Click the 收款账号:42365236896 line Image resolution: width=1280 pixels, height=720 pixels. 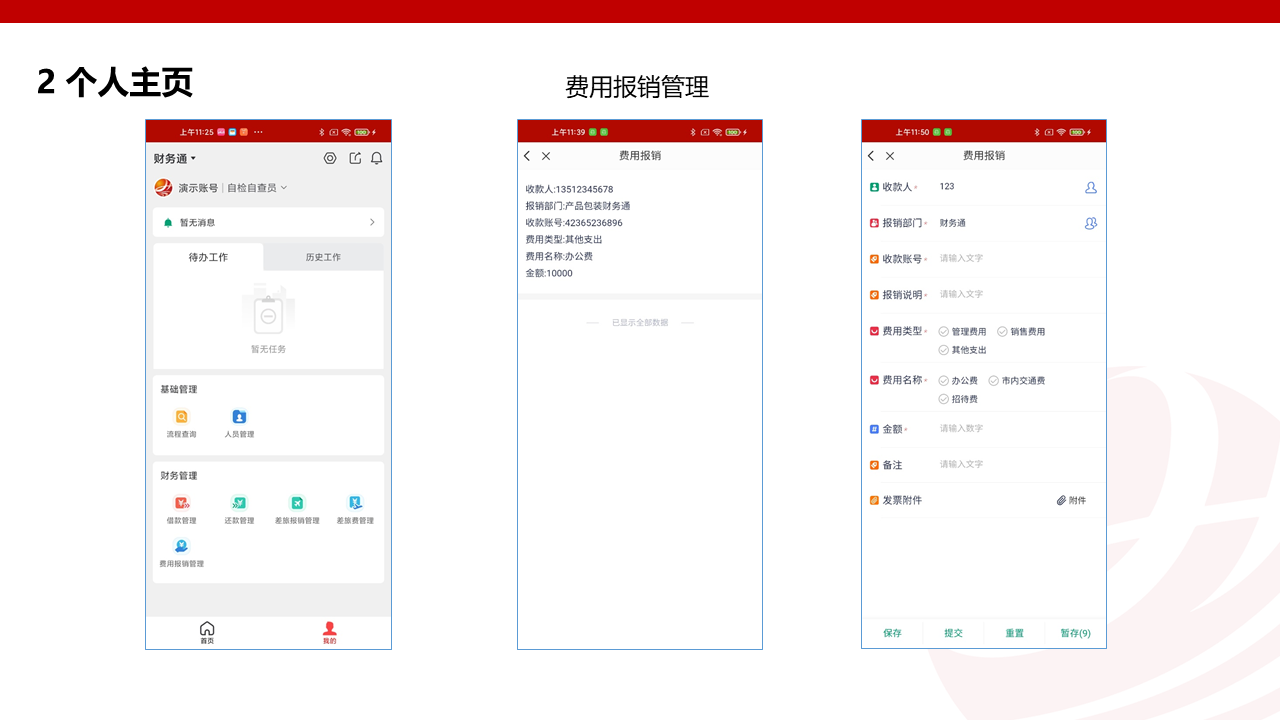click(574, 223)
